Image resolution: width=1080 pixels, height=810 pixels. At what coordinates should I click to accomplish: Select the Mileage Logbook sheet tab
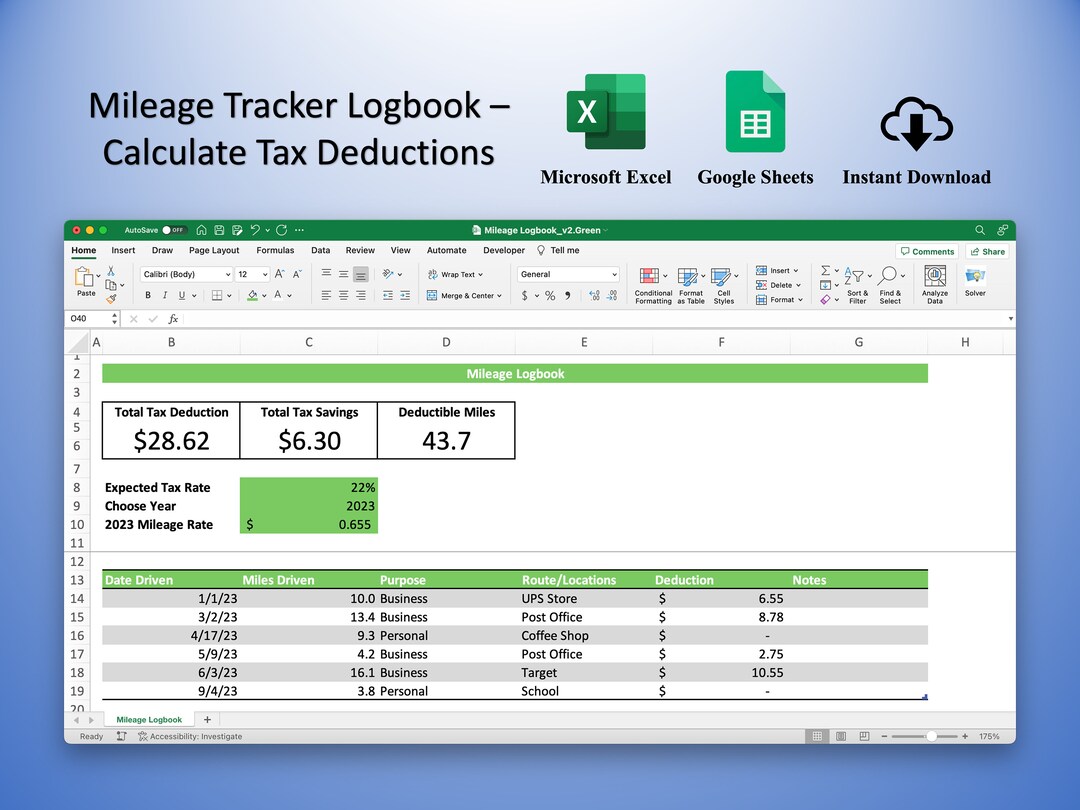148,719
